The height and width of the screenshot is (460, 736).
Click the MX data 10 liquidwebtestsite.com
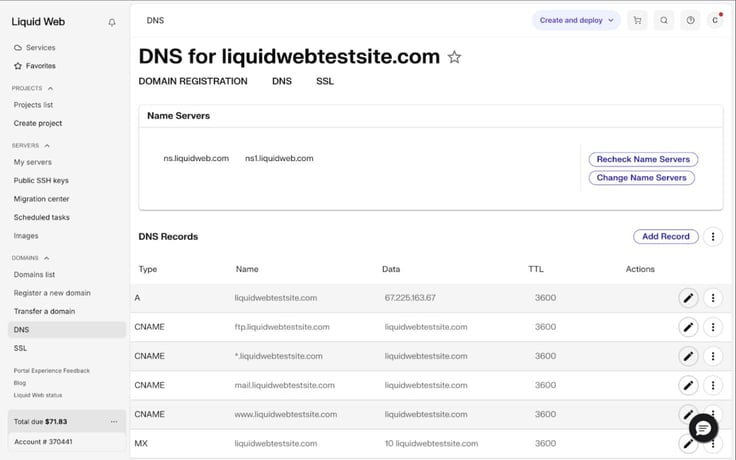(x=431, y=444)
